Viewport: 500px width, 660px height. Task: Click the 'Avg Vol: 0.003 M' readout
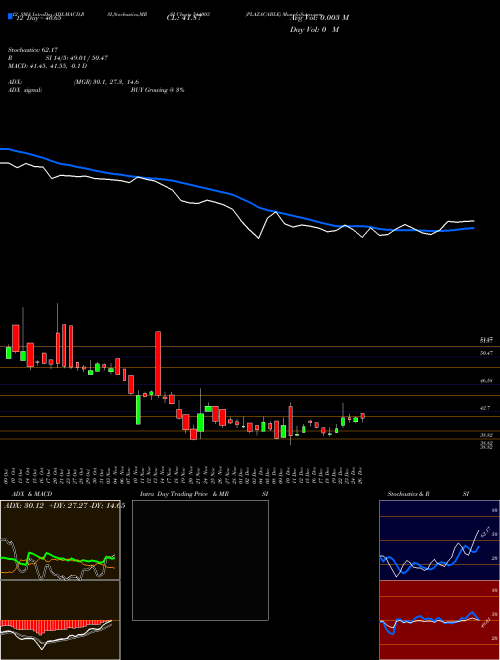319,17
